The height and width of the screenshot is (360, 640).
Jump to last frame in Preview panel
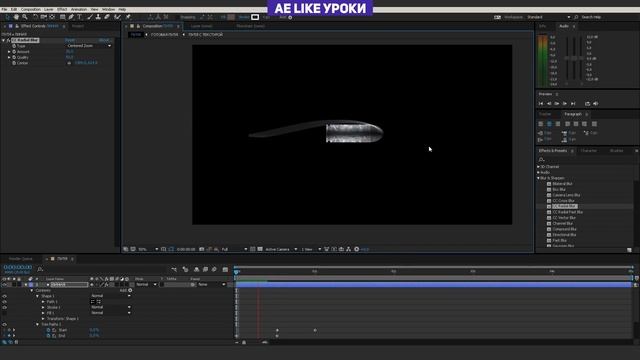point(573,104)
